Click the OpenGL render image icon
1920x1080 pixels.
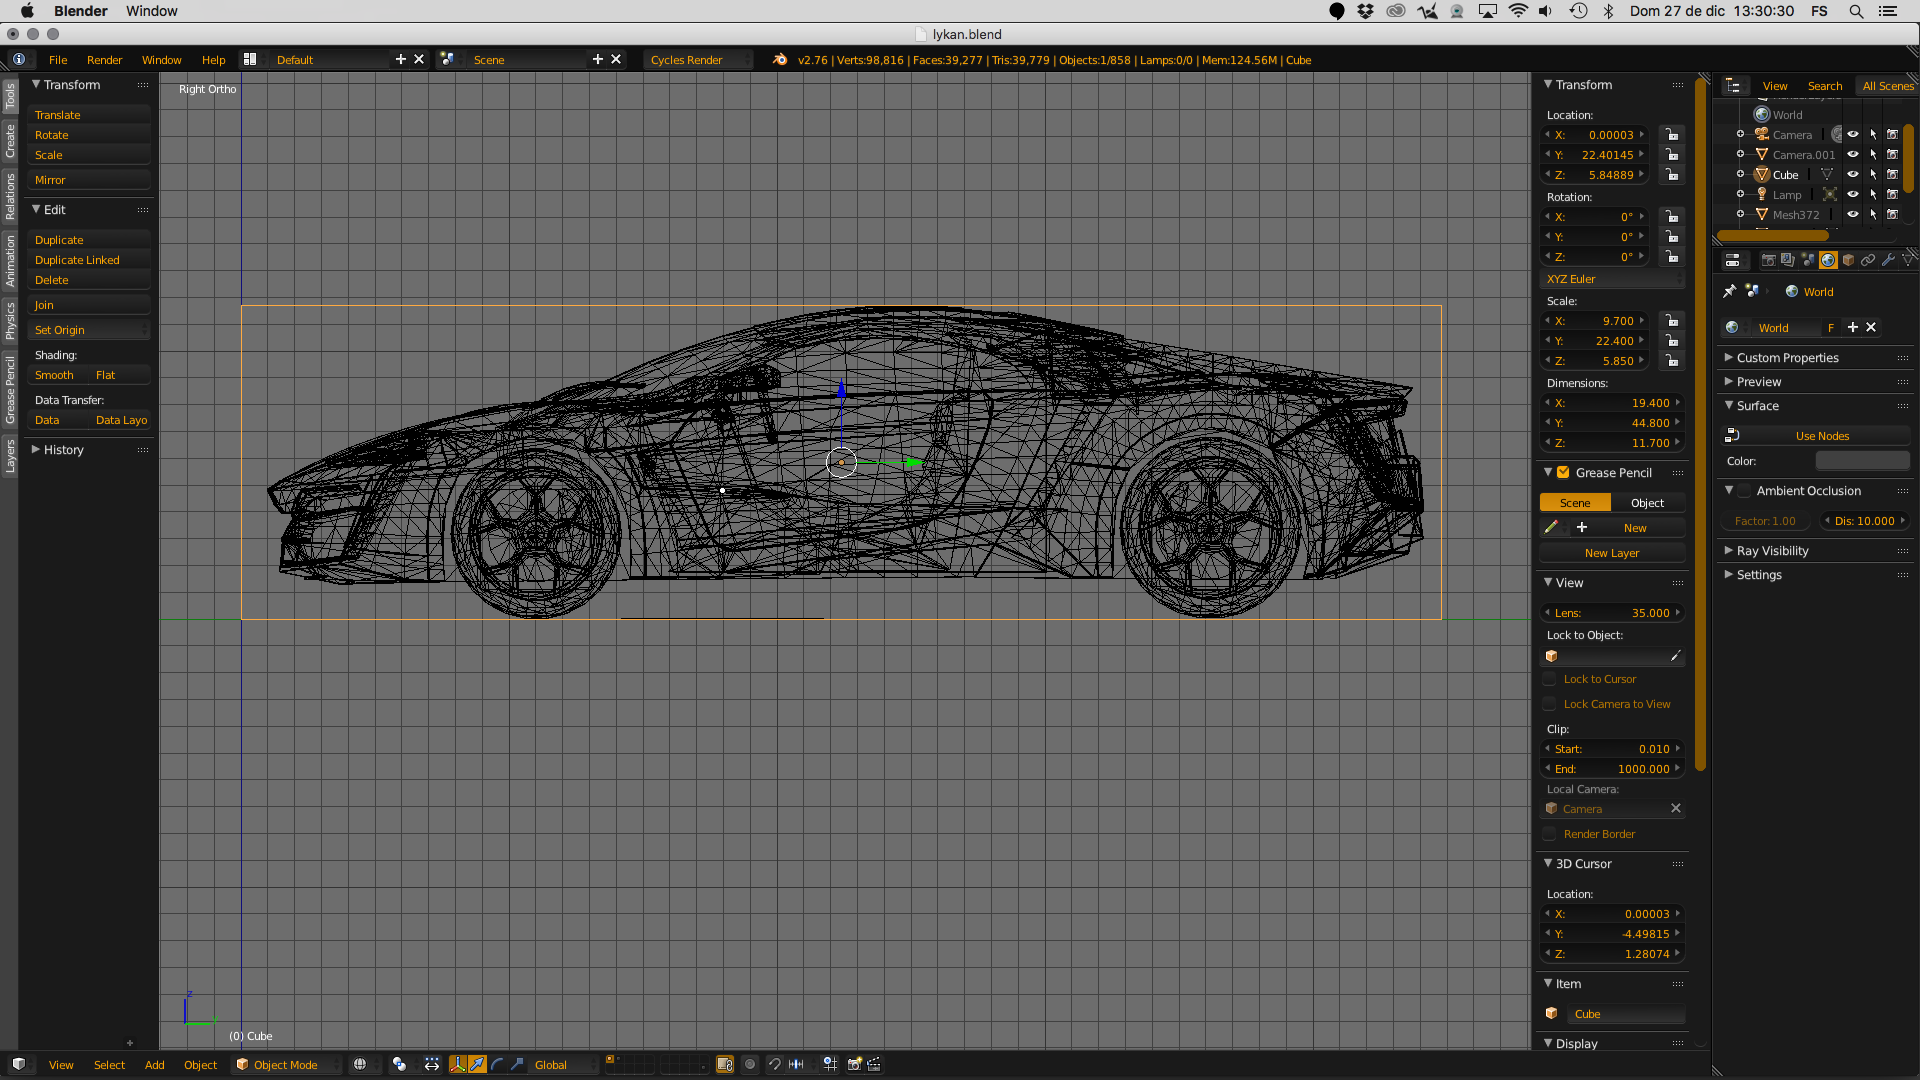point(854,1065)
